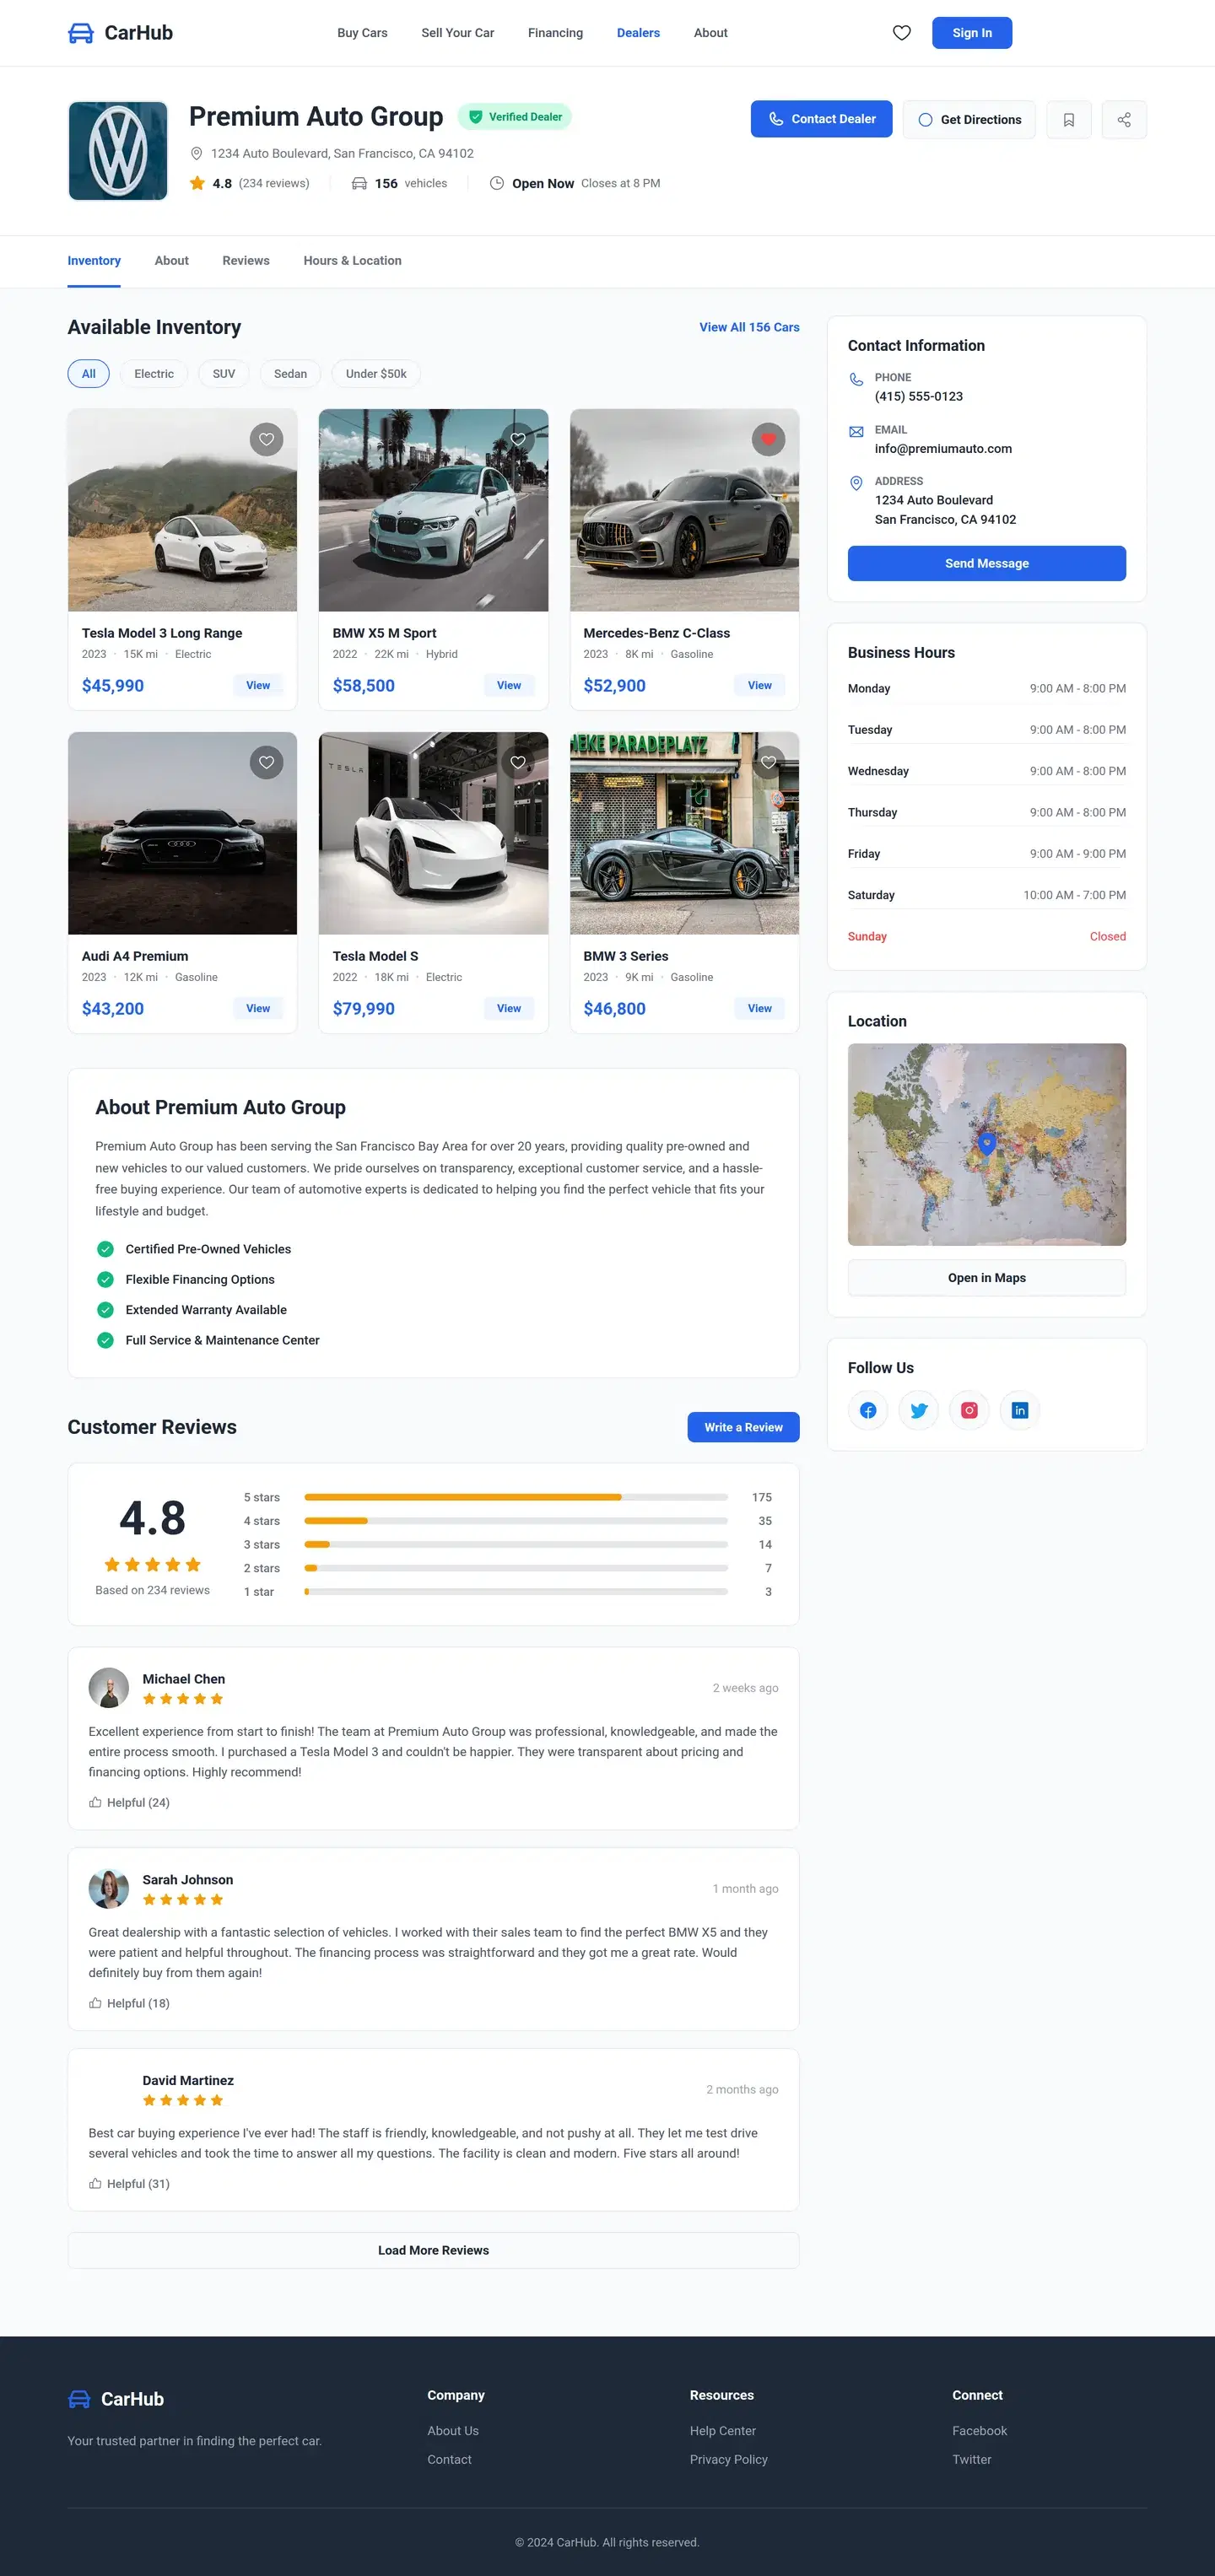This screenshot has width=1215, height=2576.
Task: Filter inventory by Electric
Action: pyautogui.click(x=154, y=374)
